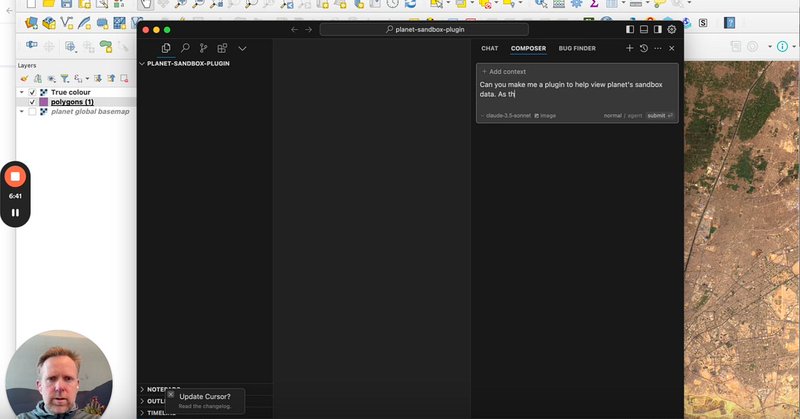Image resolution: width=800 pixels, height=419 pixels.
Task: Select normal composer mode
Action: (x=612, y=116)
